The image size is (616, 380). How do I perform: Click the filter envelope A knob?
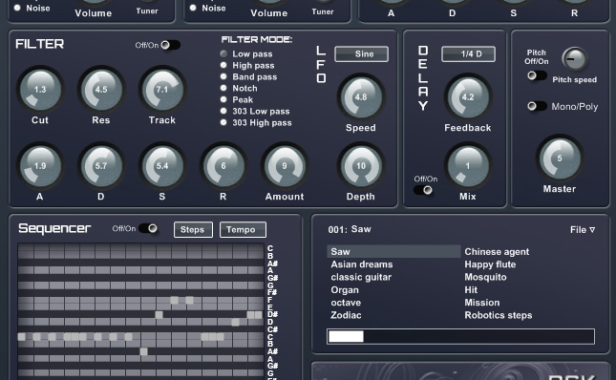tap(40, 166)
